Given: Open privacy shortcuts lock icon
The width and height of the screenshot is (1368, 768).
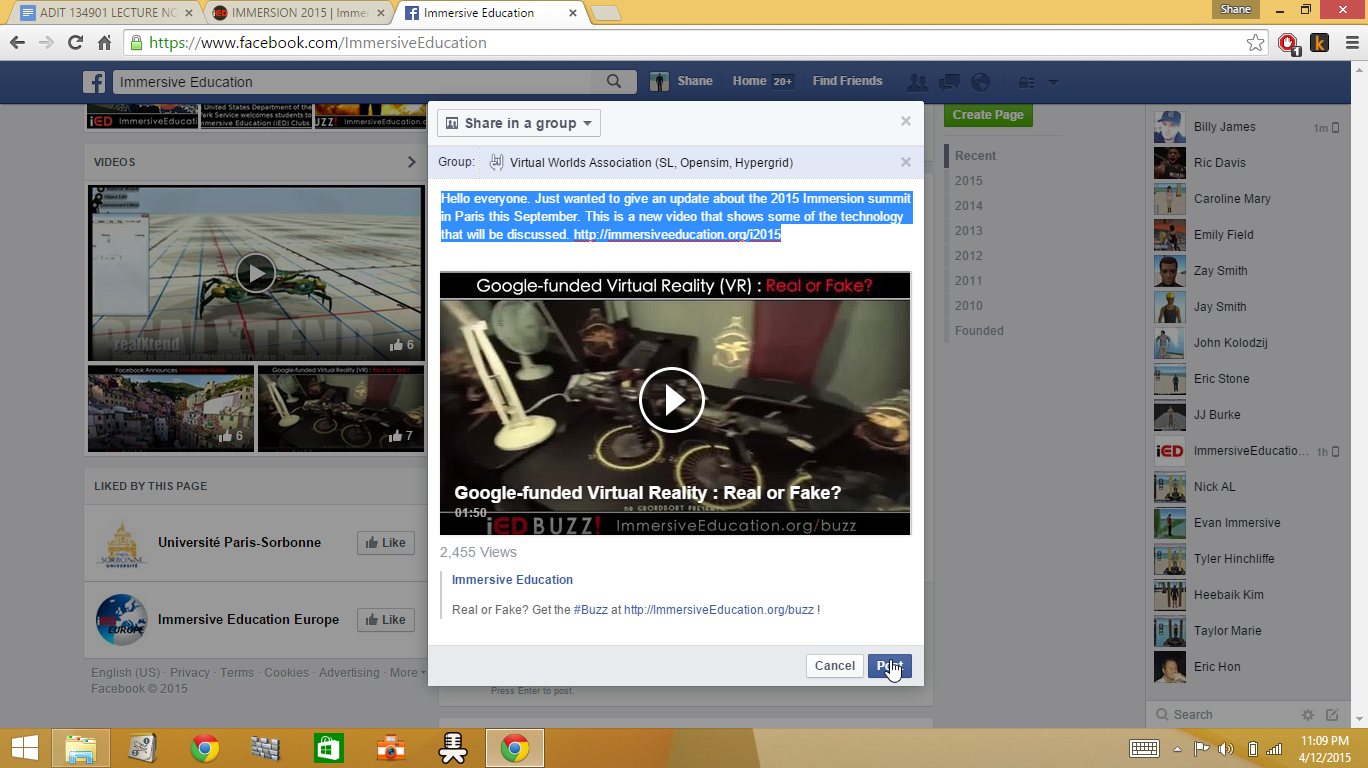Looking at the screenshot, I should [1026, 82].
